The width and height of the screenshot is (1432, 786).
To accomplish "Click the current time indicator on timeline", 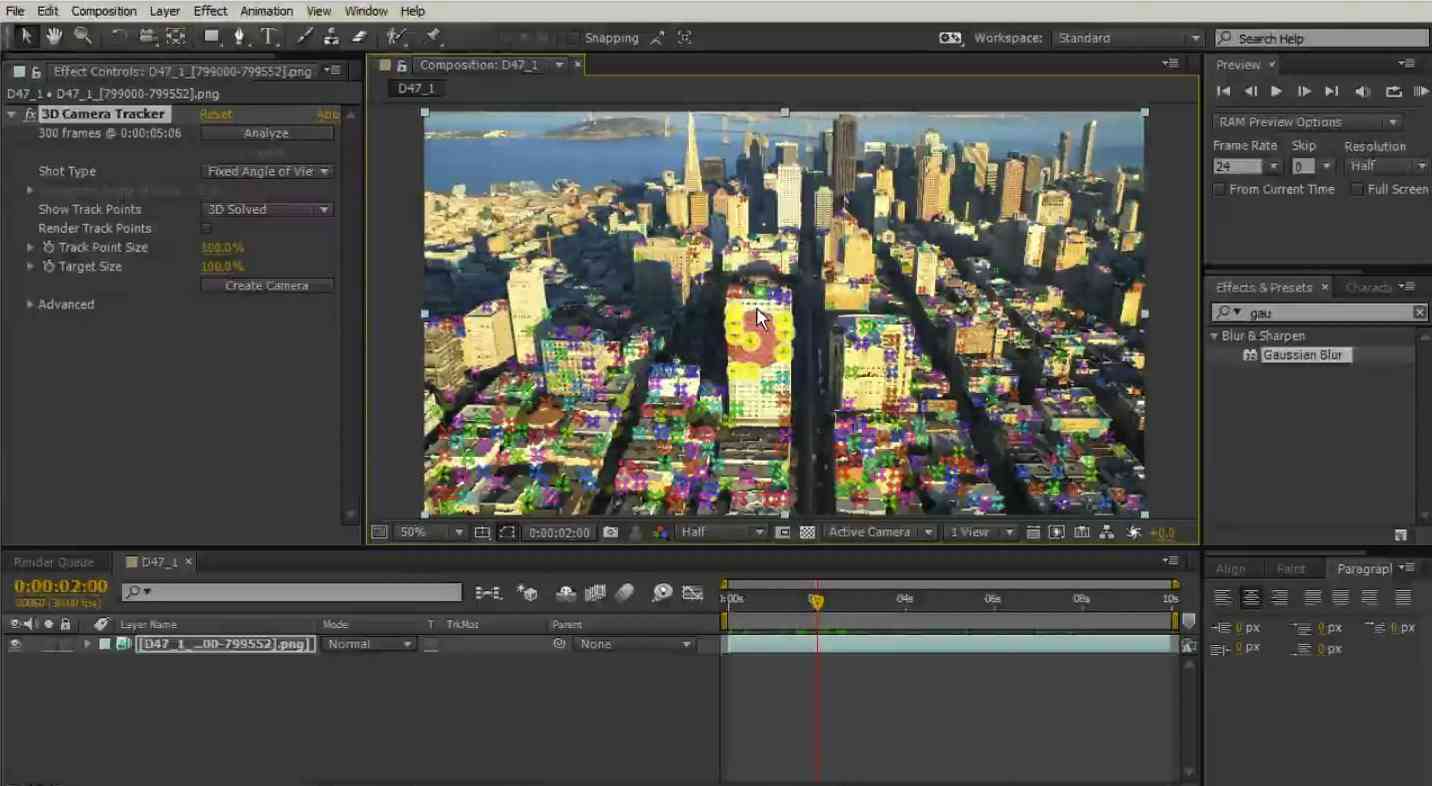I will click(x=816, y=601).
